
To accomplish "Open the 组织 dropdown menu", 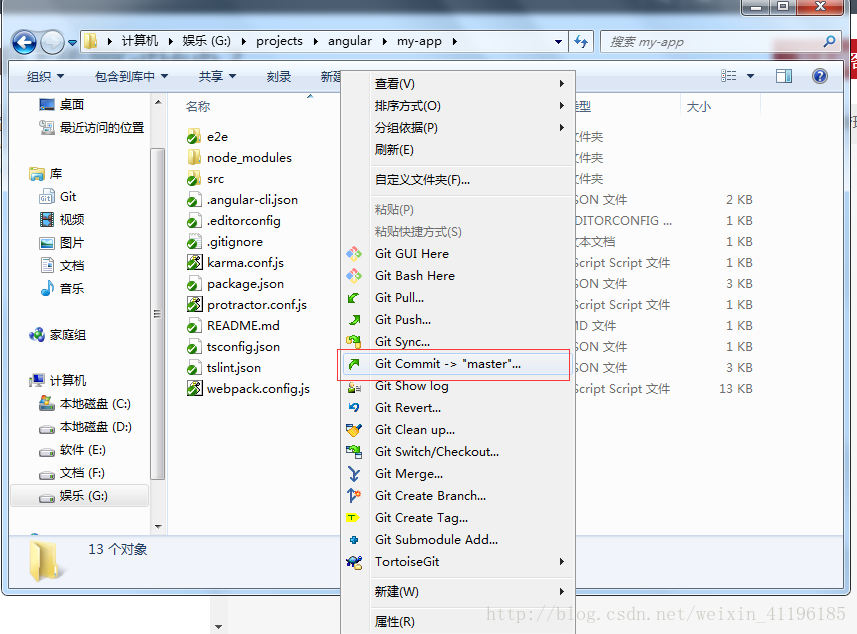I will click(x=45, y=77).
